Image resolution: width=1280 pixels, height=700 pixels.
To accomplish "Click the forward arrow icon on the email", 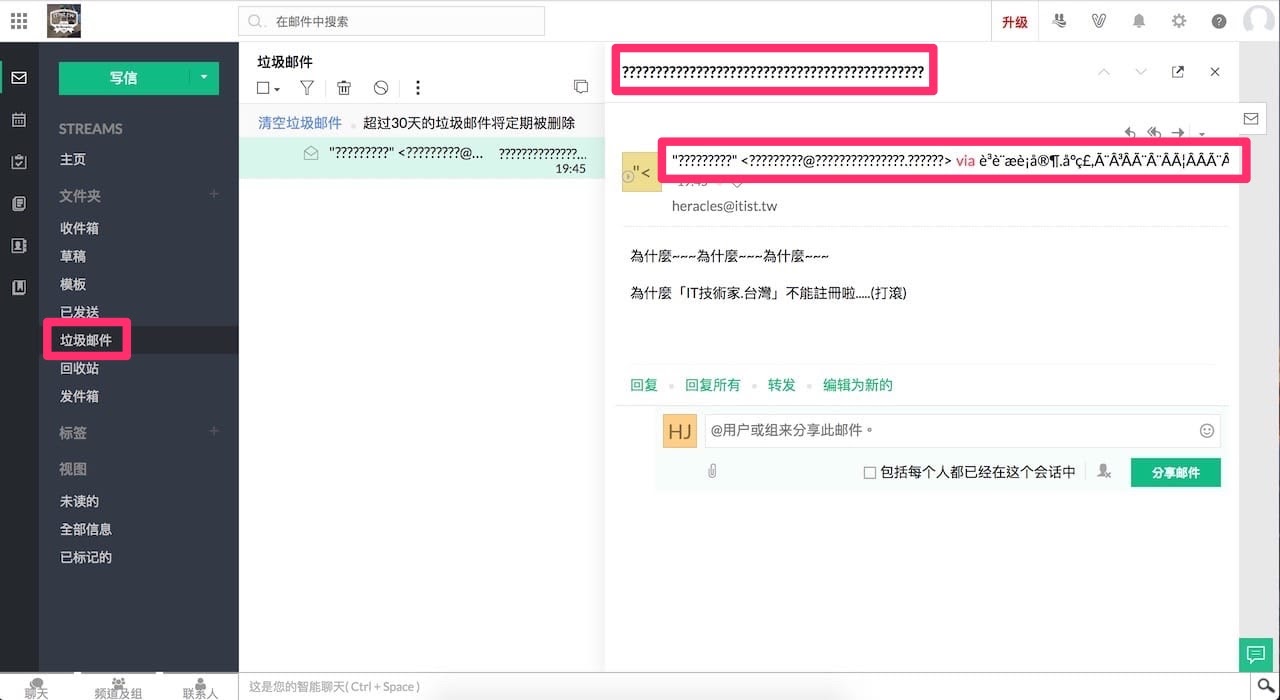I will coord(1178,132).
